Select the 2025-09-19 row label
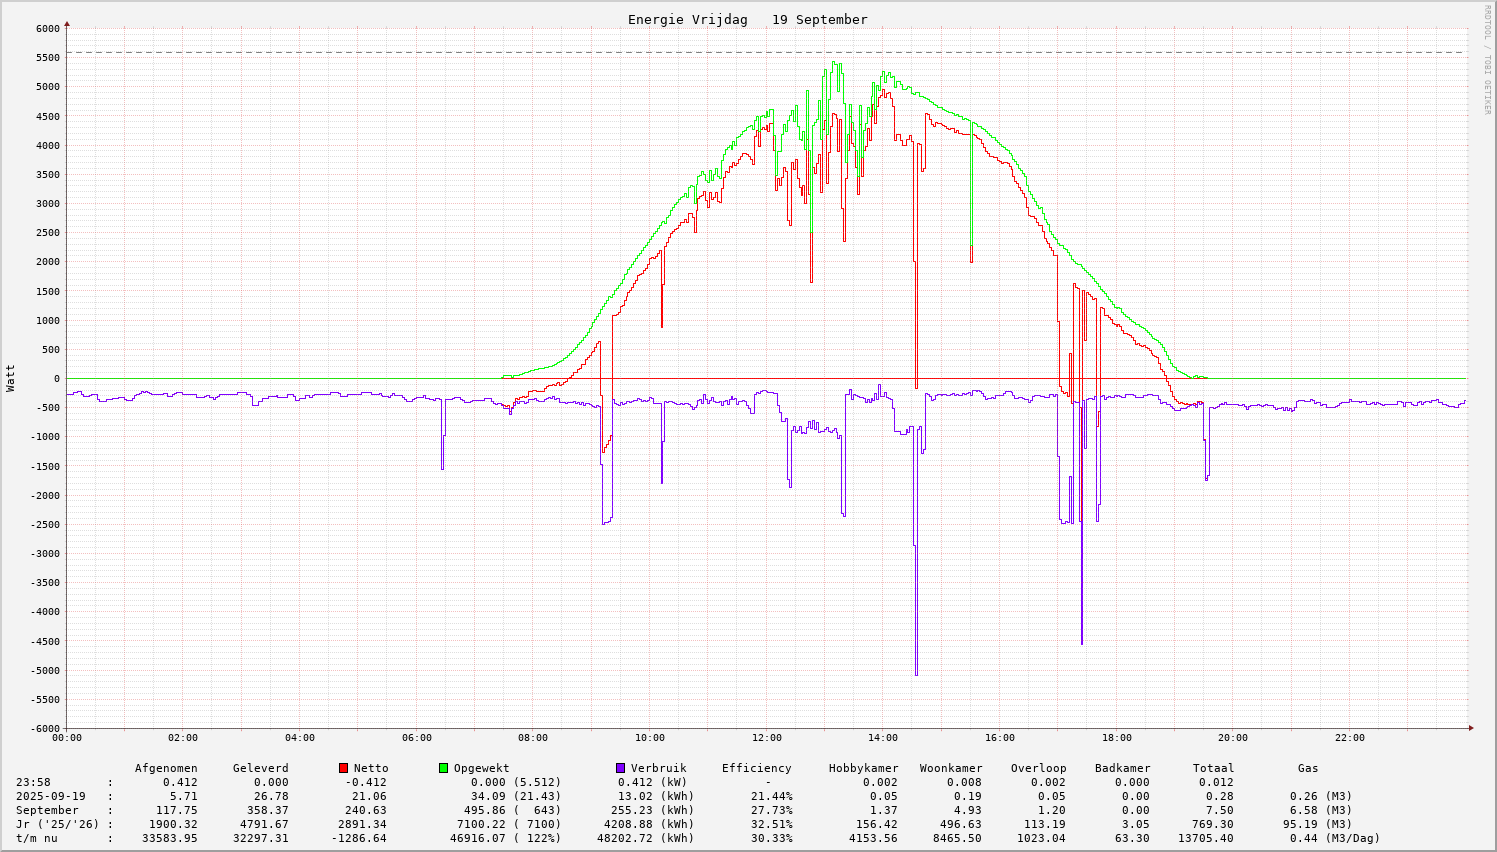This screenshot has height=852, width=1497. pos(50,796)
